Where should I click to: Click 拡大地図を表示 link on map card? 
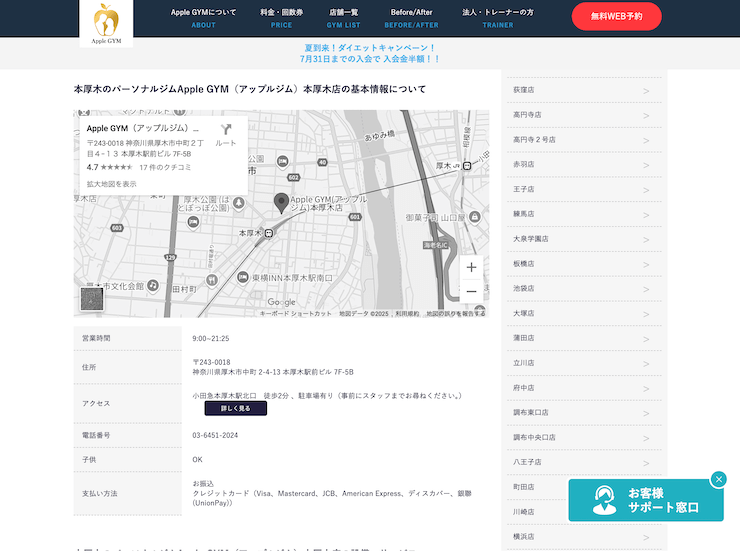111,184
